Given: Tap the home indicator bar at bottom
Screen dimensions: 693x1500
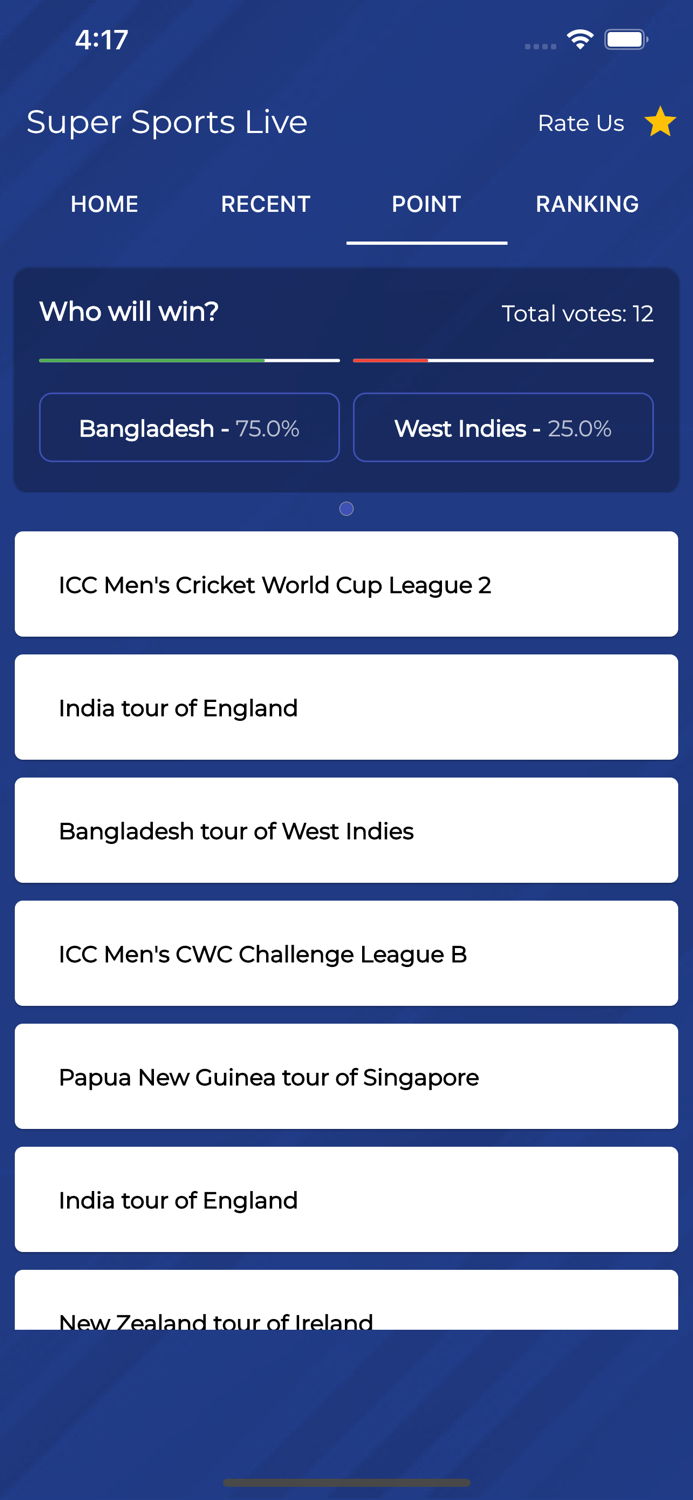Looking at the screenshot, I should (346, 1483).
